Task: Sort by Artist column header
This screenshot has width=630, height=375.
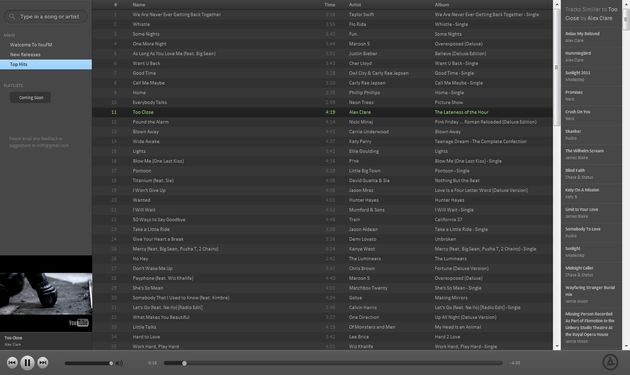Action: [x=355, y=4]
